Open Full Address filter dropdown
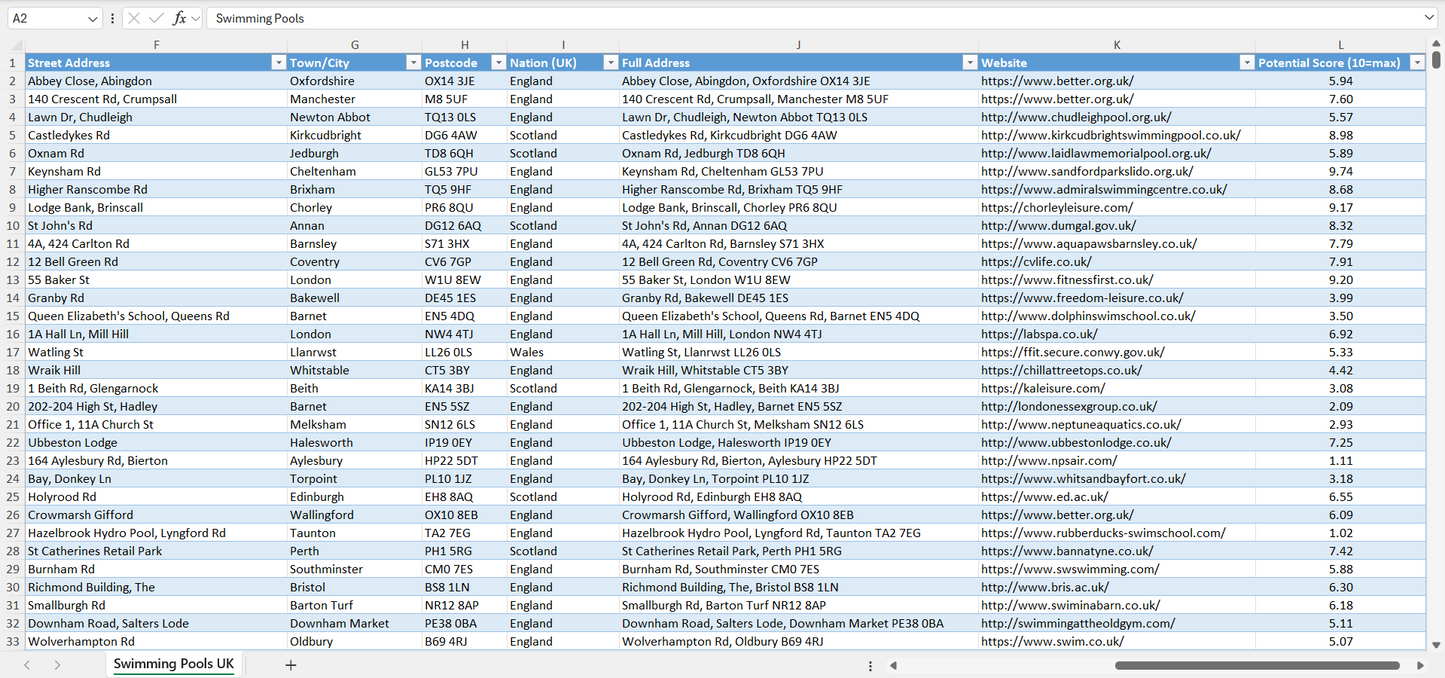The image size is (1445, 678). click(969, 63)
